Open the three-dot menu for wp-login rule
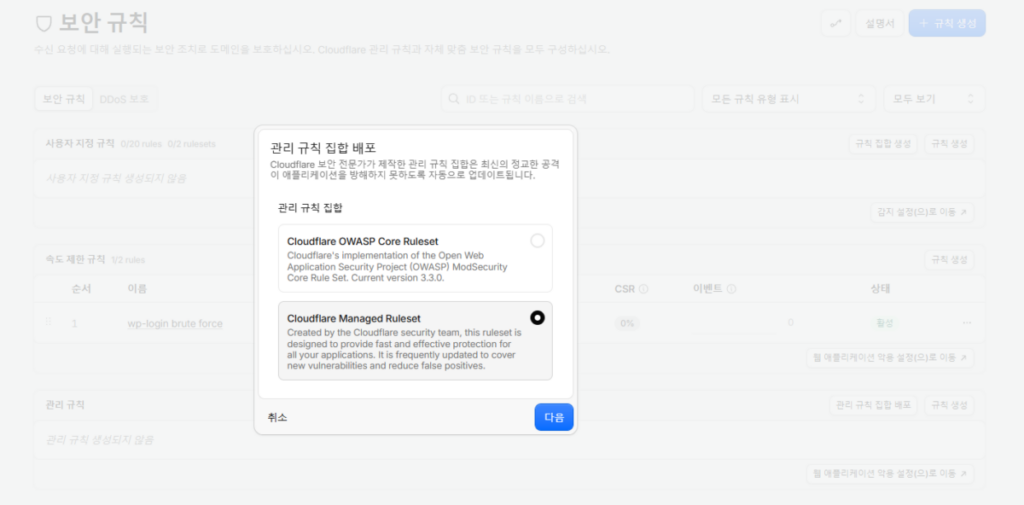Screen dimensions: 1024x505 tap(967, 323)
